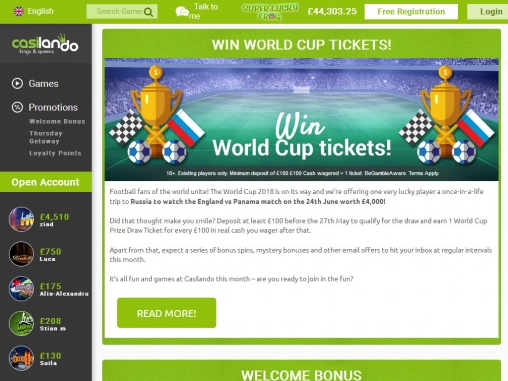The image size is (508, 381).
Task: Open Stian's £208 winner game icon
Action: [x=21, y=323]
